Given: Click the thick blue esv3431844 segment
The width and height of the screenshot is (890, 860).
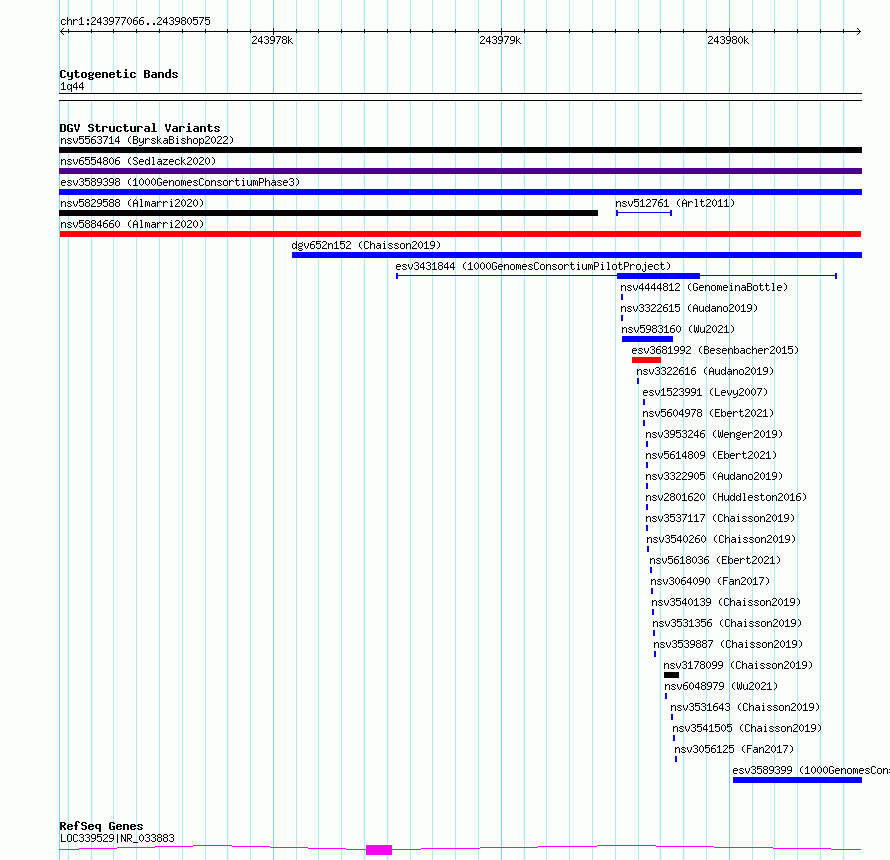Looking at the screenshot, I should coord(658,276).
